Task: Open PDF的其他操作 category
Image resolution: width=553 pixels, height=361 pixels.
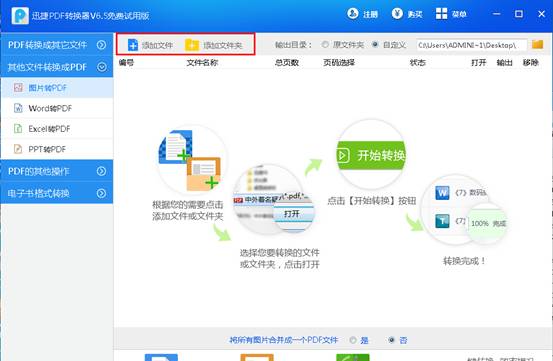Action: pyautogui.click(x=57, y=171)
